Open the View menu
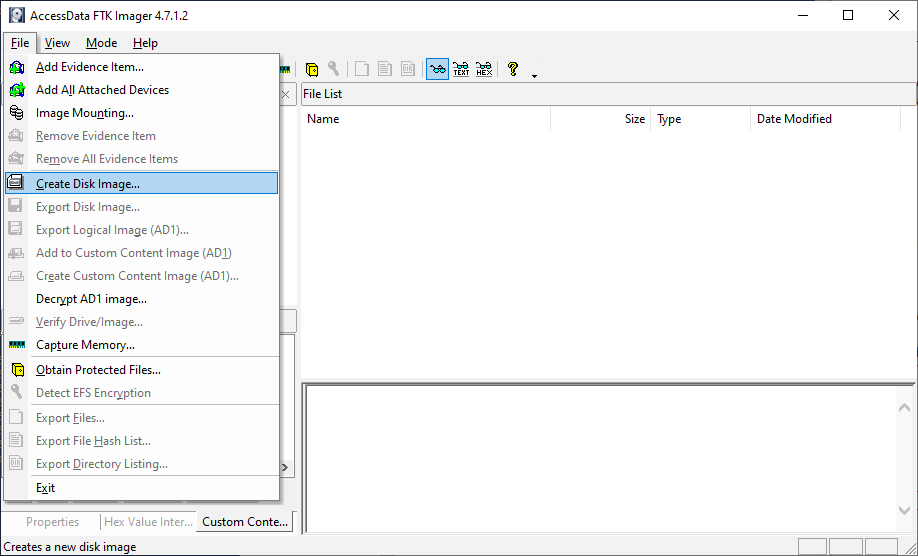 pos(57,43)
